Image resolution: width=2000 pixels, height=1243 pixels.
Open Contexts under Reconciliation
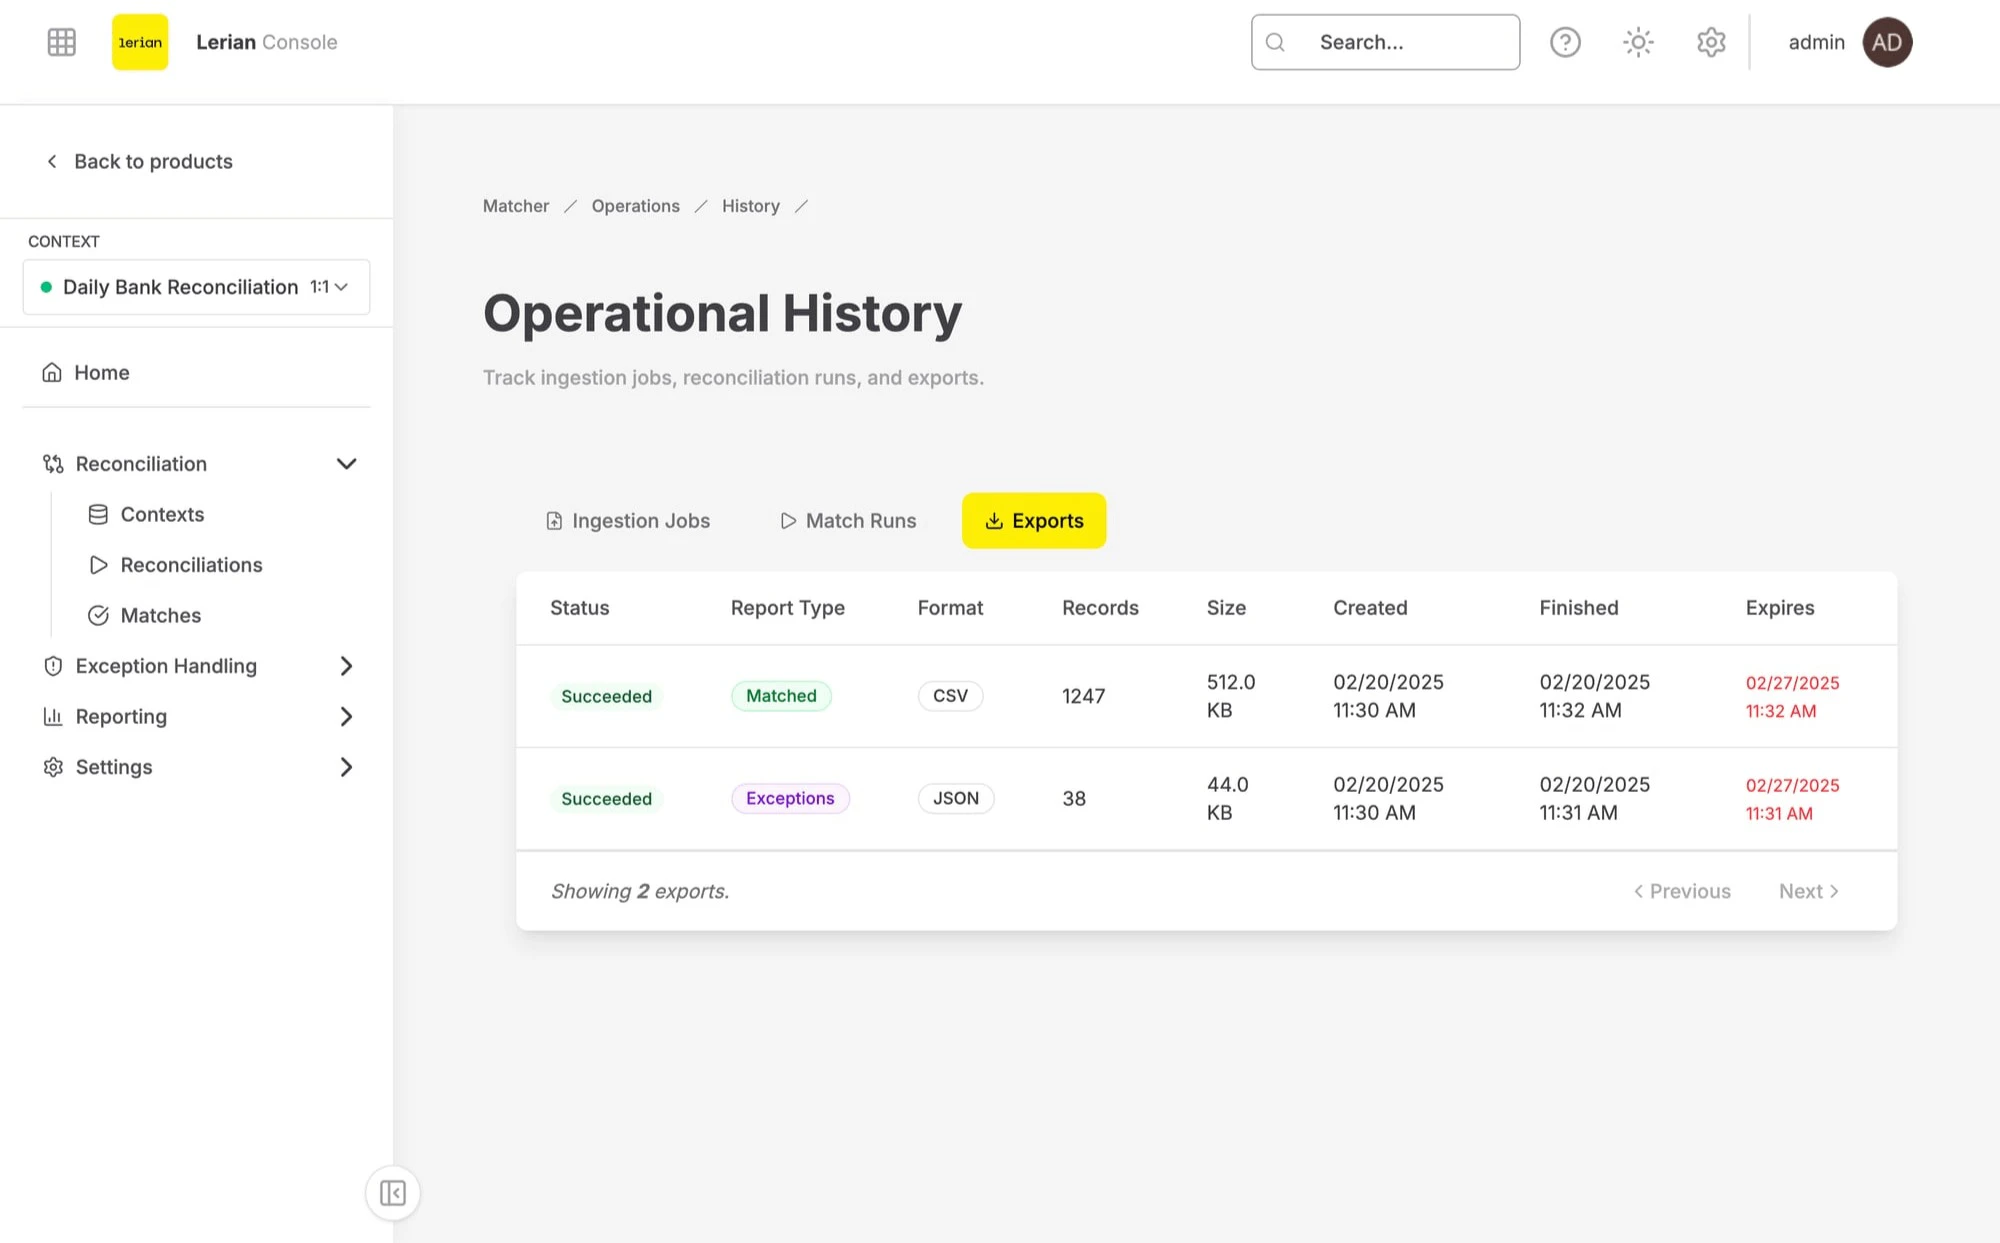click(162, 514)
